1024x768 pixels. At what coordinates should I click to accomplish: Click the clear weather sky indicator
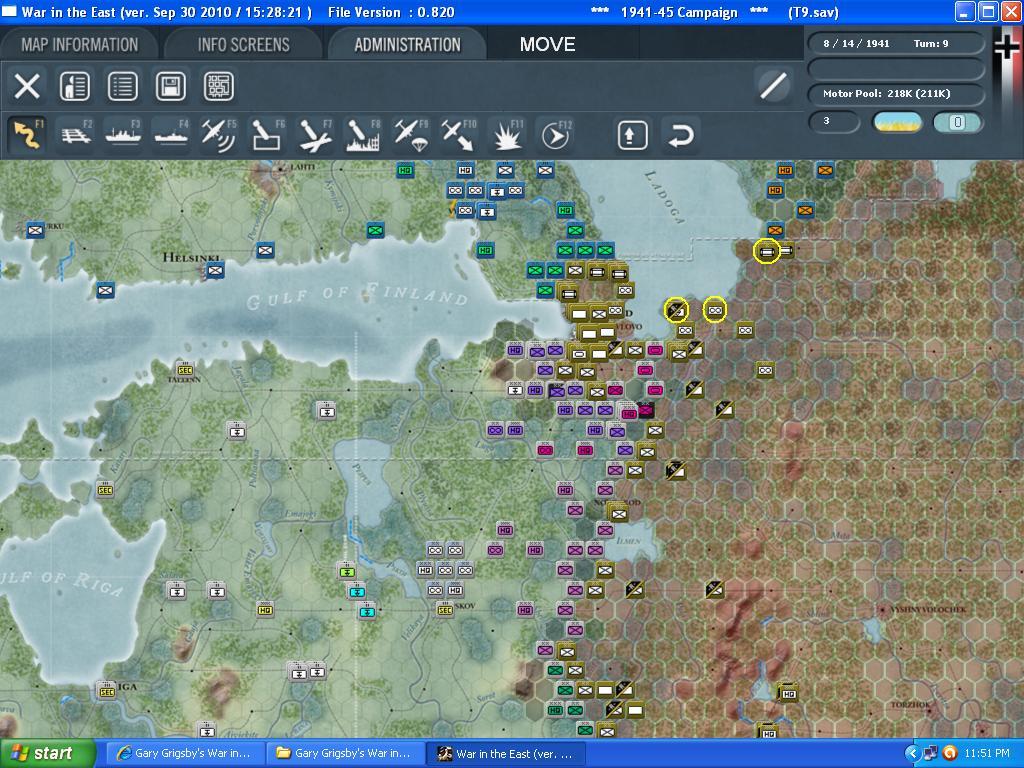(x=897, y=122)
